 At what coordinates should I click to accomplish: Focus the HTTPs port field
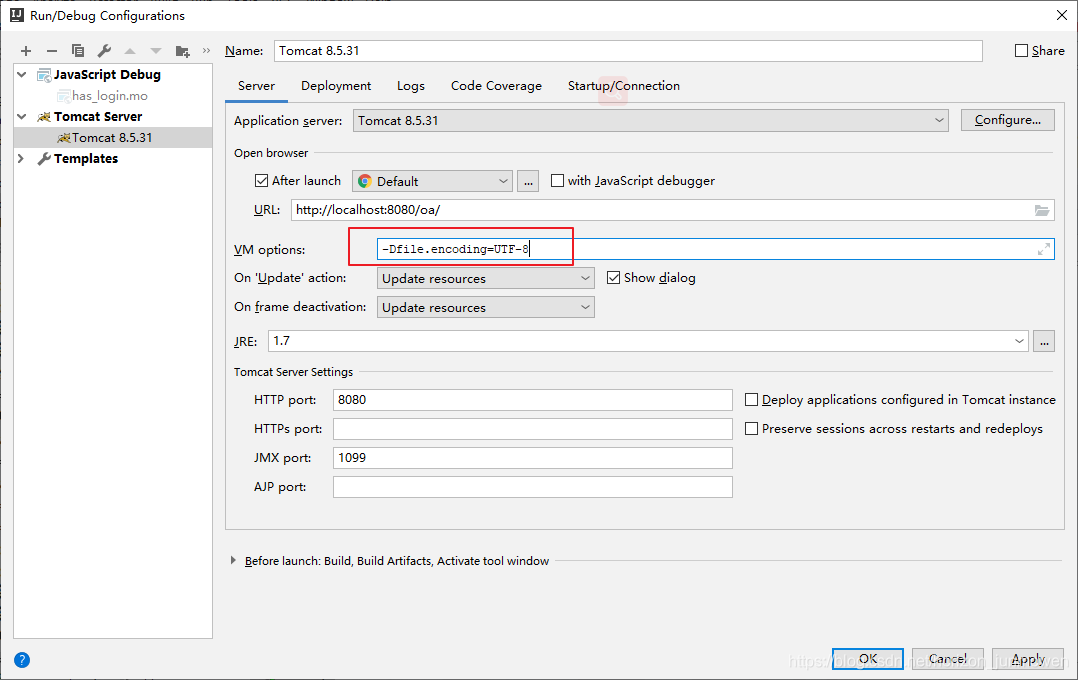[x=533, y=428]
